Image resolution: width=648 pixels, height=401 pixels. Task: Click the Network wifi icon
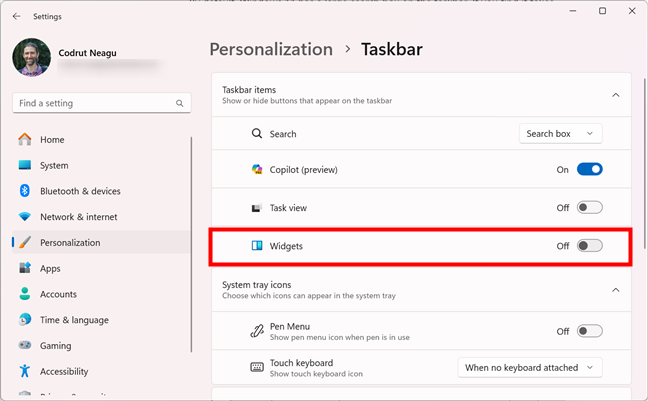(25, 216)
